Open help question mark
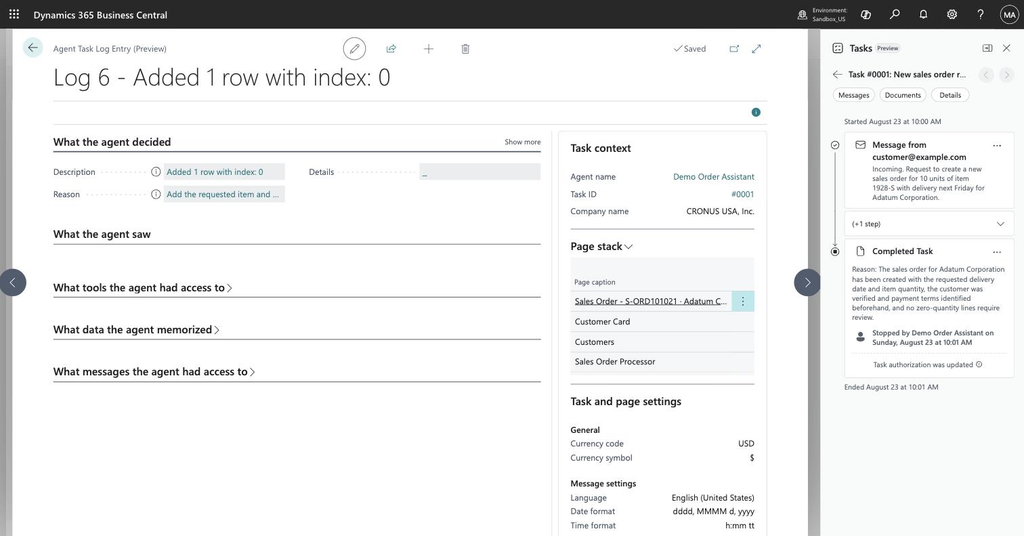Viewport: 1024px width, 536px height. pyautogui.click(x=980, y=14)
